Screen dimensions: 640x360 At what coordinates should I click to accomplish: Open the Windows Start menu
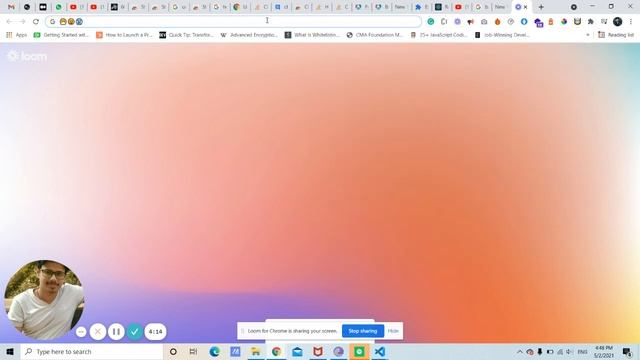[10, 351]
